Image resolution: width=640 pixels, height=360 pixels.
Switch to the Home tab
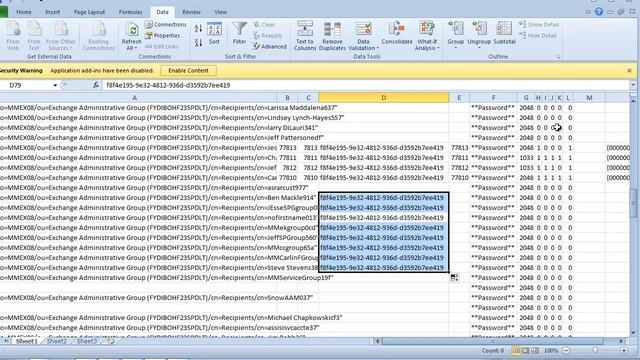coord(24,12)
